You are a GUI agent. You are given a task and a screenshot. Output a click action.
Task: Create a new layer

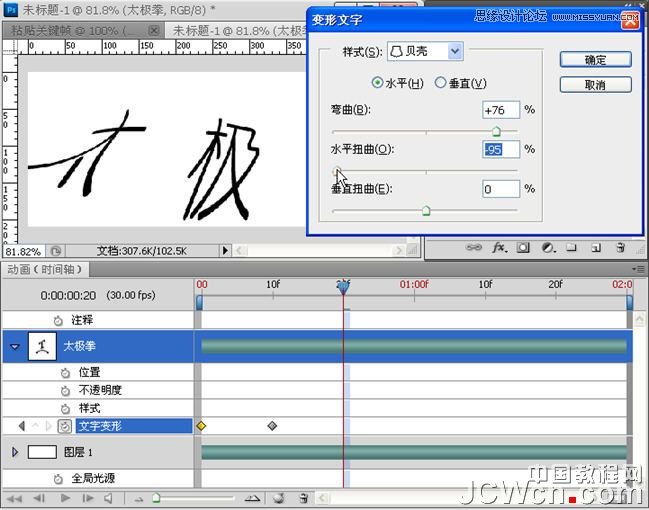596,248
